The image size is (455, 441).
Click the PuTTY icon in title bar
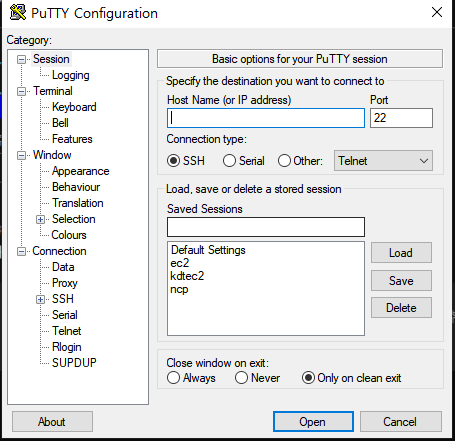coord(18,13)
